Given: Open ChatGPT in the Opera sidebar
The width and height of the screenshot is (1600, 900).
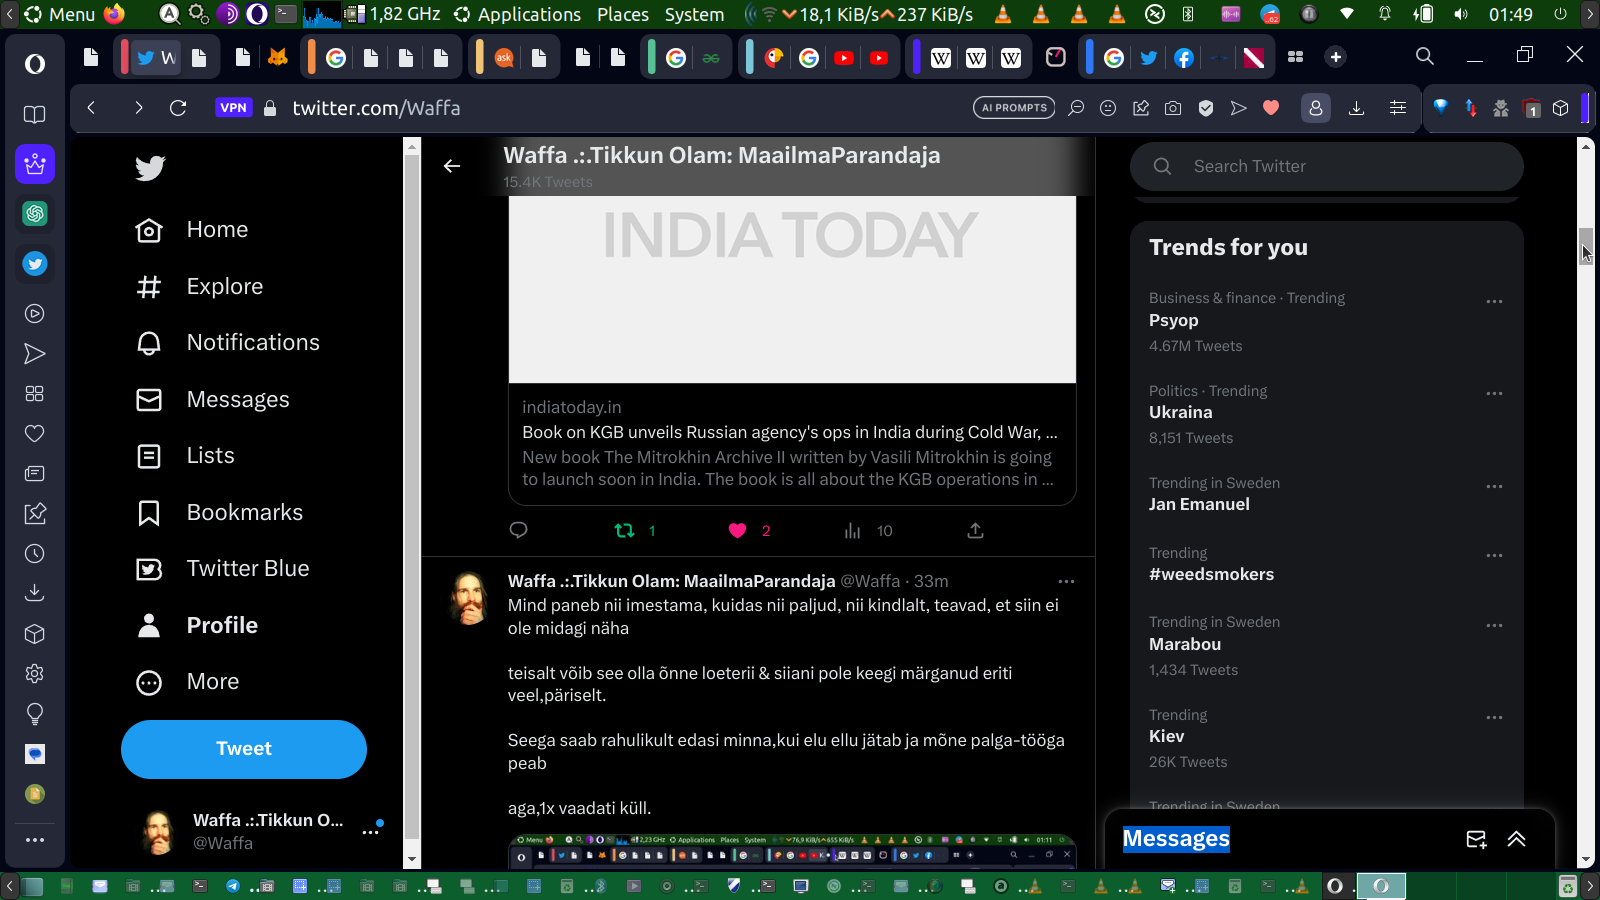Looking at the screenshot, I should (35, 214).
